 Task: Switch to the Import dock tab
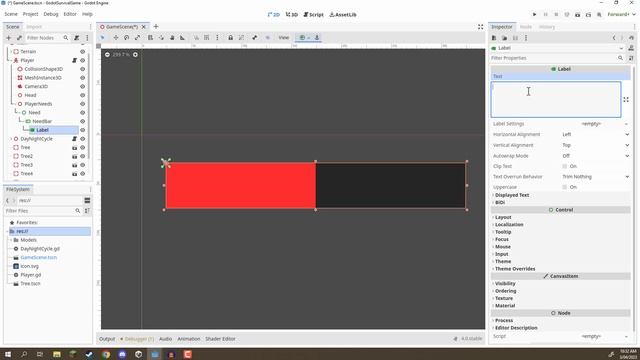(x=34, y=27)
